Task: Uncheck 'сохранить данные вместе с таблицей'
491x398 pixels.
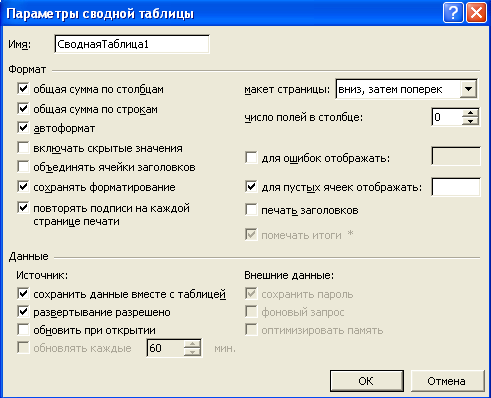Action: coord(23,294)
